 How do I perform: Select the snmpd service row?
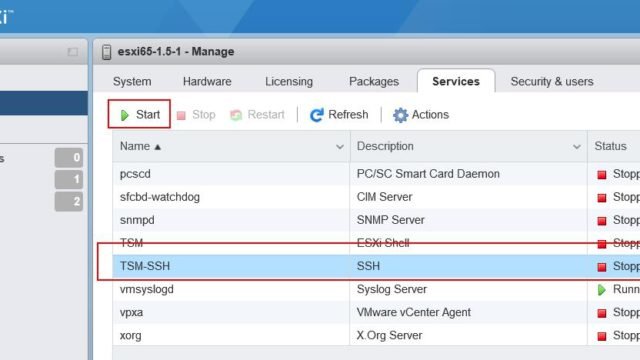pyautogui.click(x=376, y=220)
